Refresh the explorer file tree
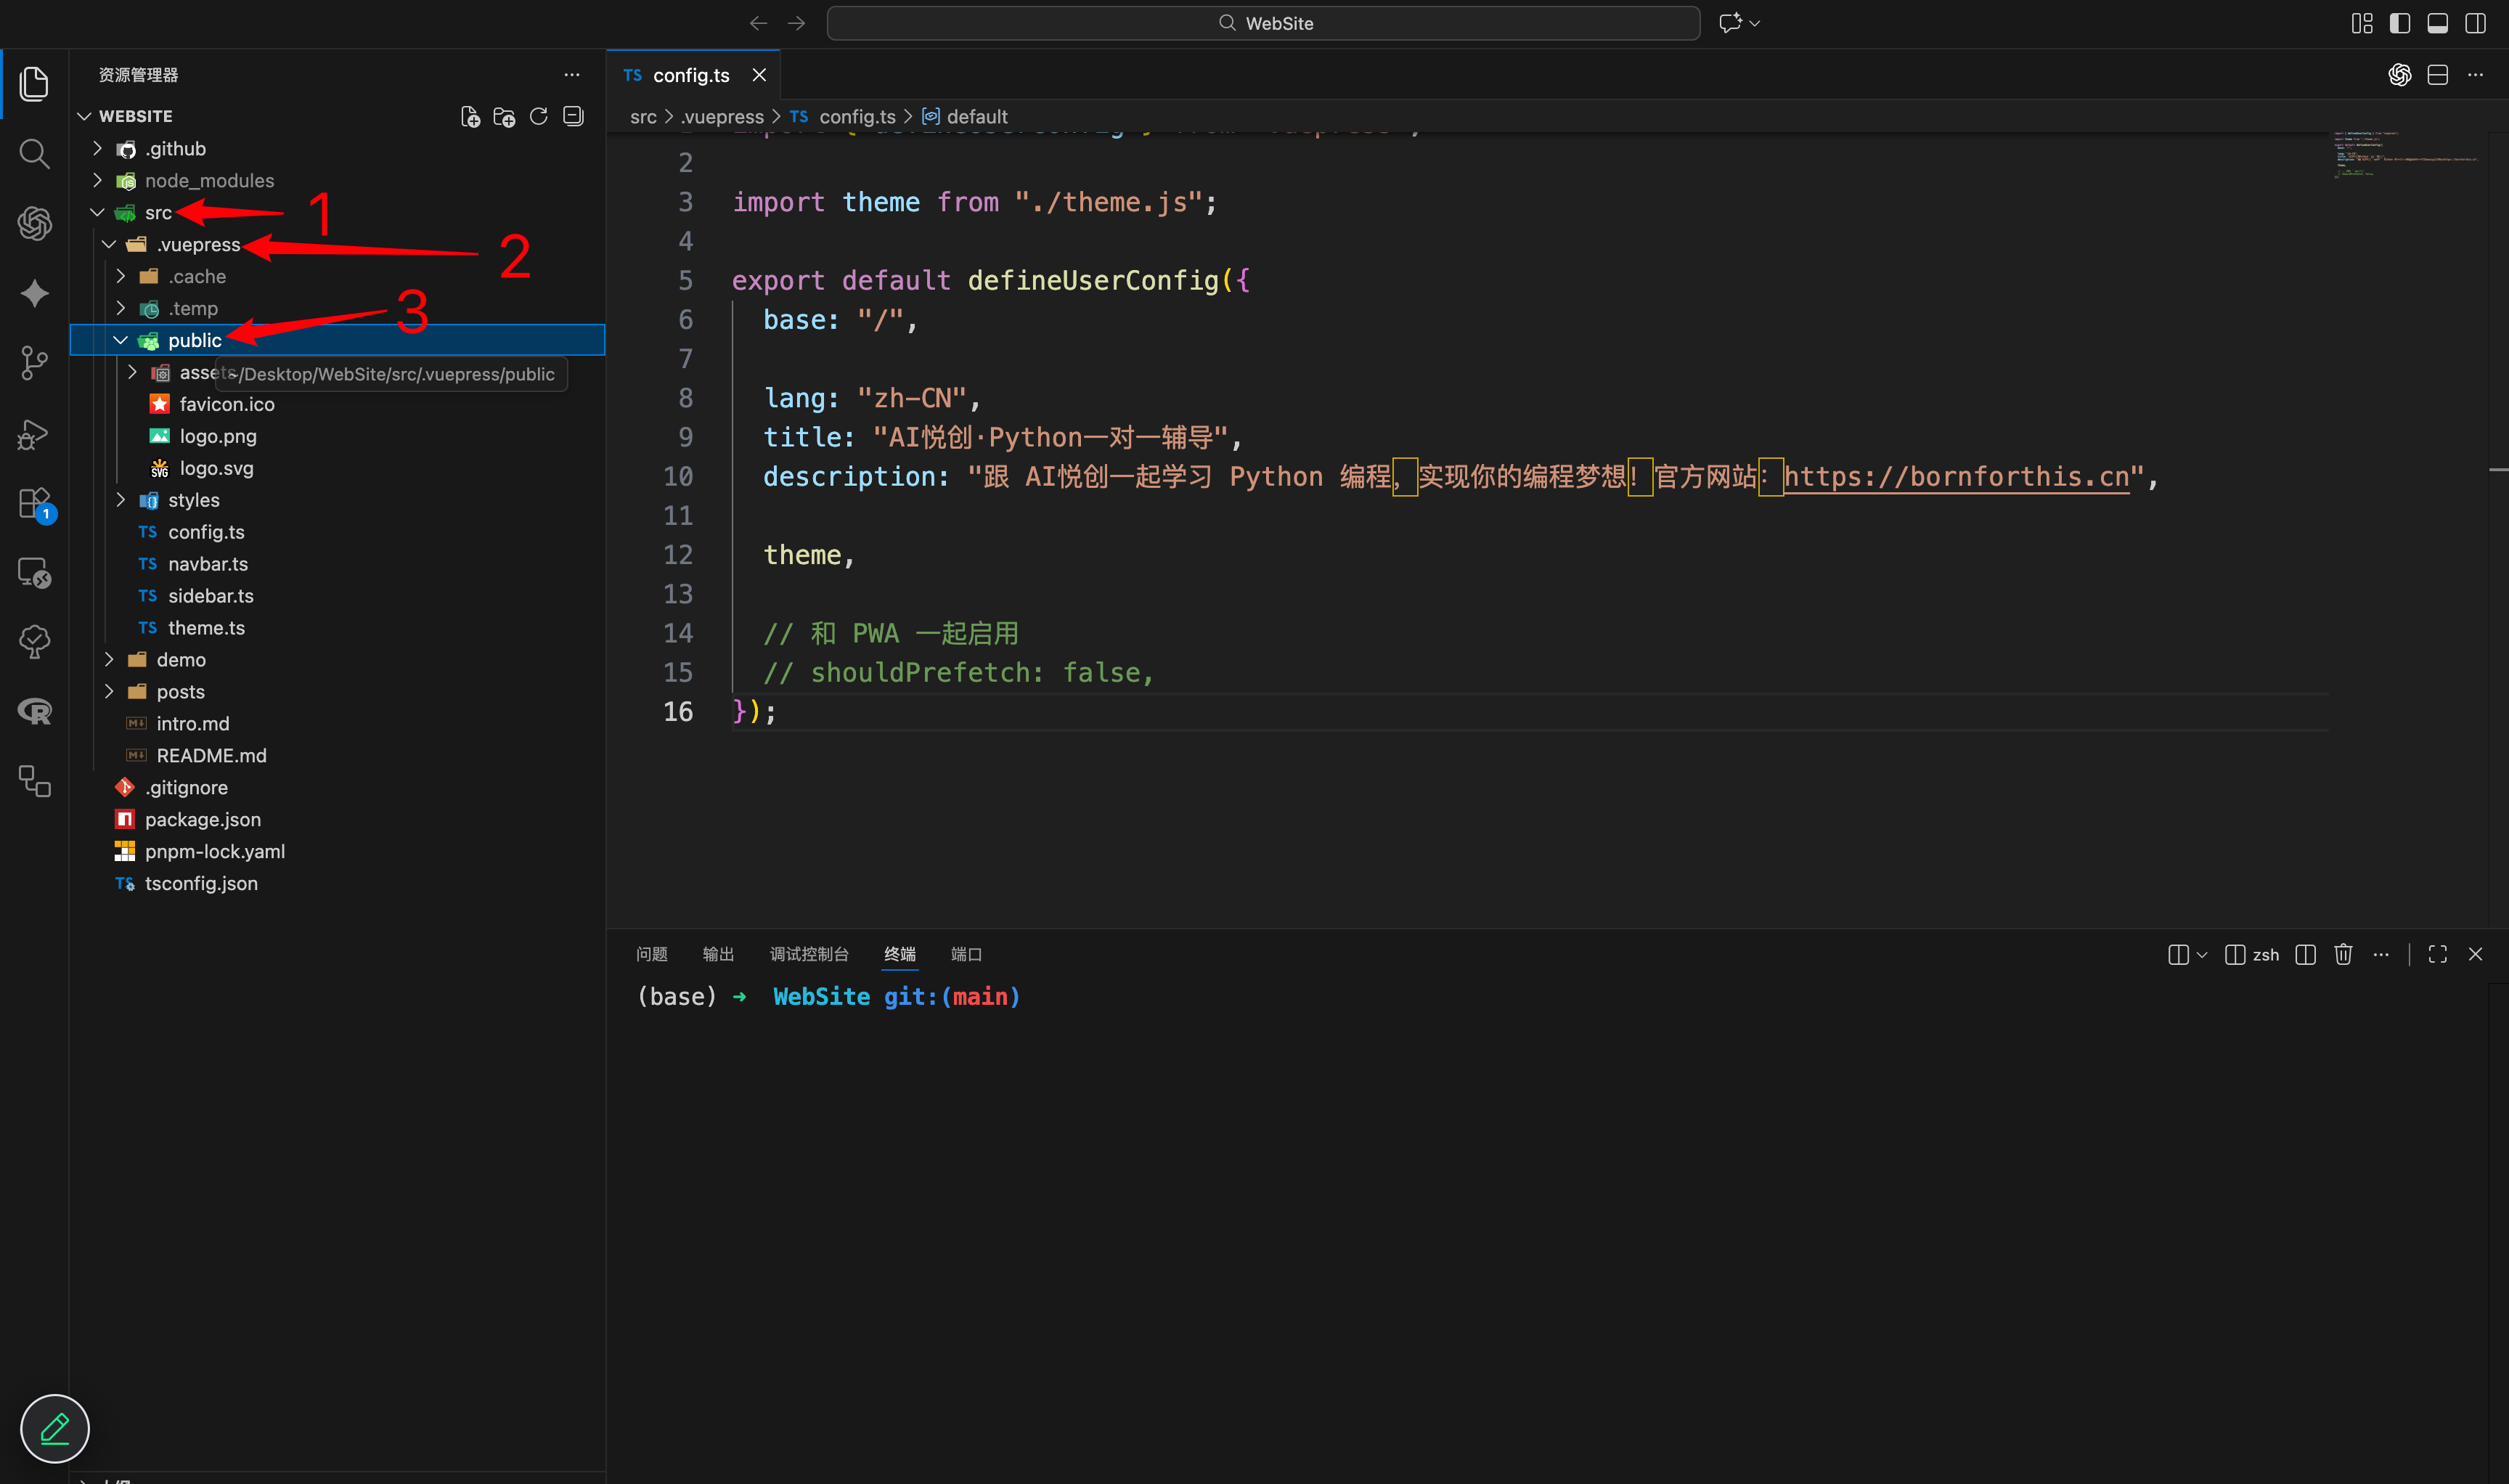The height and width of the screenshot is (1484, 2509). pyautogui.click(x=539, y=117)
